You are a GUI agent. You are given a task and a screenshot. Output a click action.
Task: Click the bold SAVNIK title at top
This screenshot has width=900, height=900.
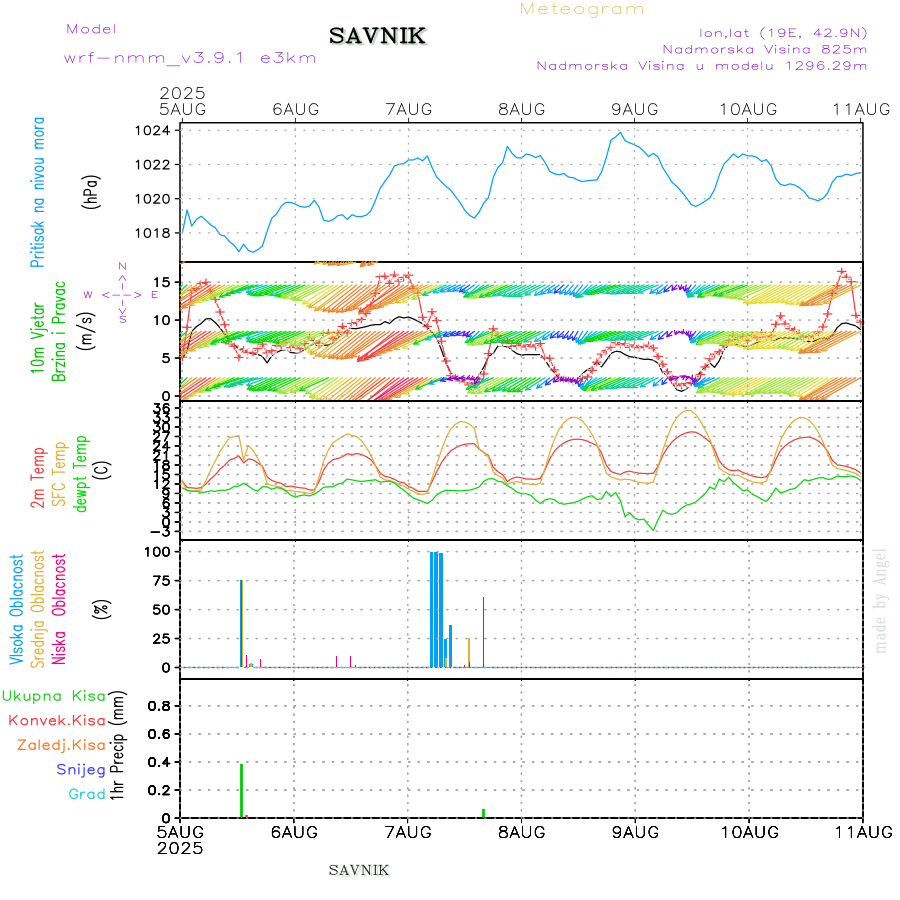[x=378, y=37]
